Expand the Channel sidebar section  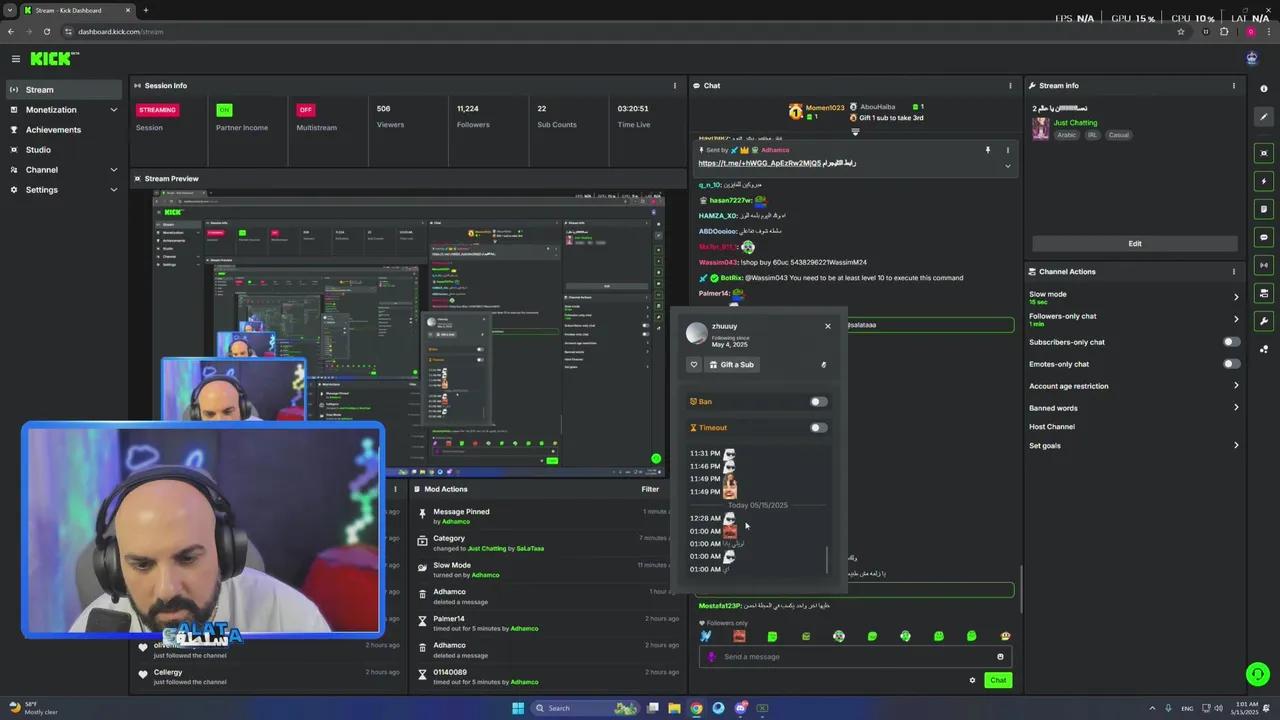(x=62, y=170)
